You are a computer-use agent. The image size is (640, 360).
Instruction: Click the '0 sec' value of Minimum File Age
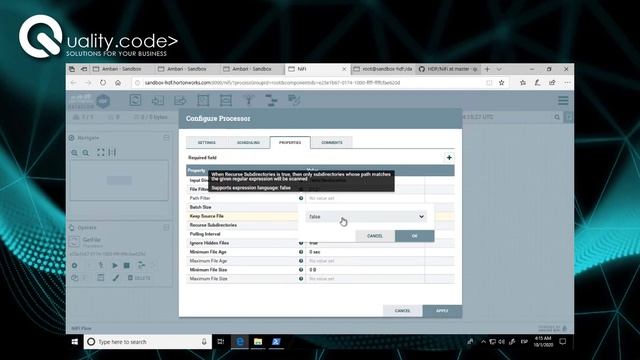315,252
